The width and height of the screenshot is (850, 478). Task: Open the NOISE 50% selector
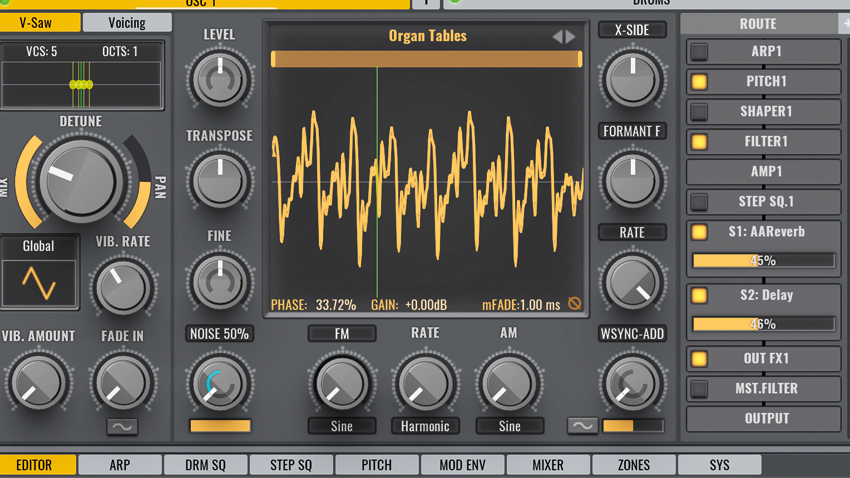(x=220, y=334)
